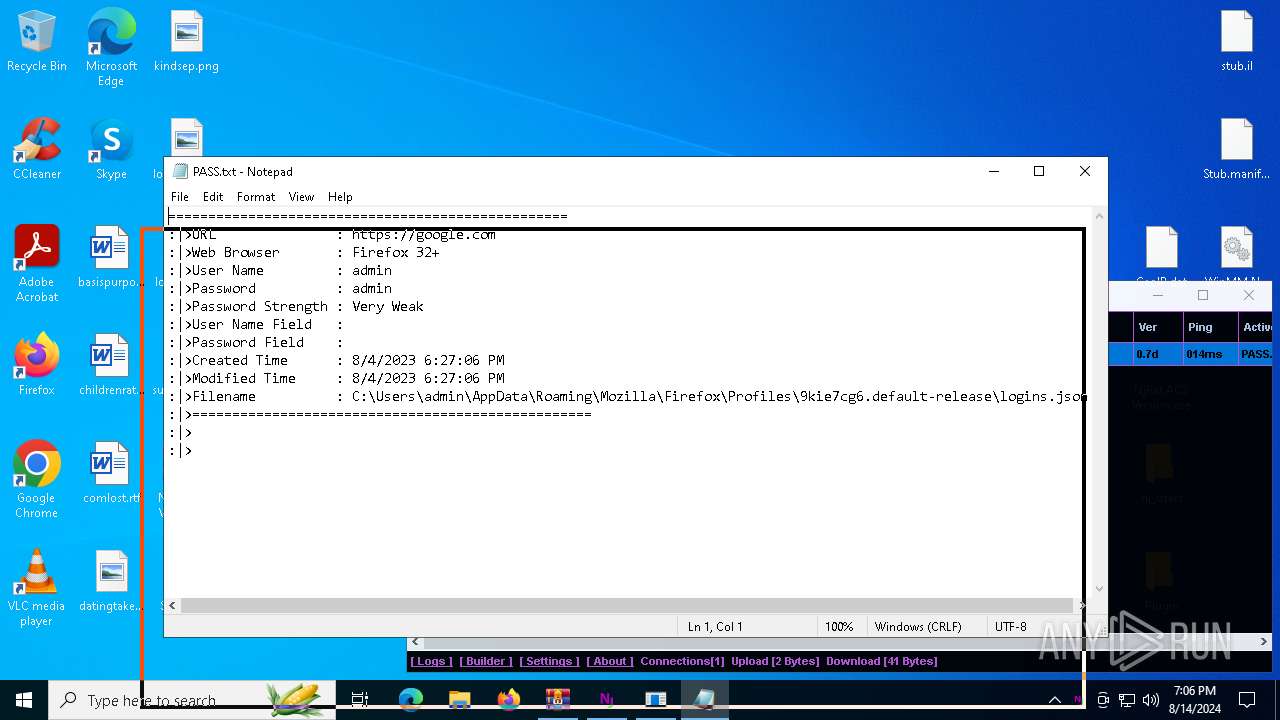Click the clock showing 7:06 PM
This screenshot has height=720, width=1280.
click(1194, 700)
